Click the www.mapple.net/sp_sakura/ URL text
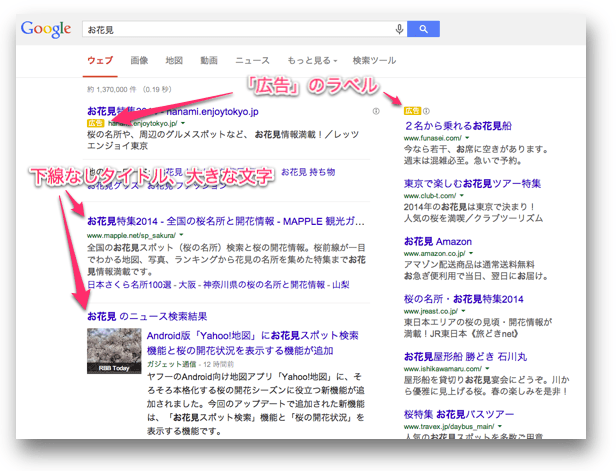This screenshot has height=471, width=616. pyautogui.click(x=131, y=236)
